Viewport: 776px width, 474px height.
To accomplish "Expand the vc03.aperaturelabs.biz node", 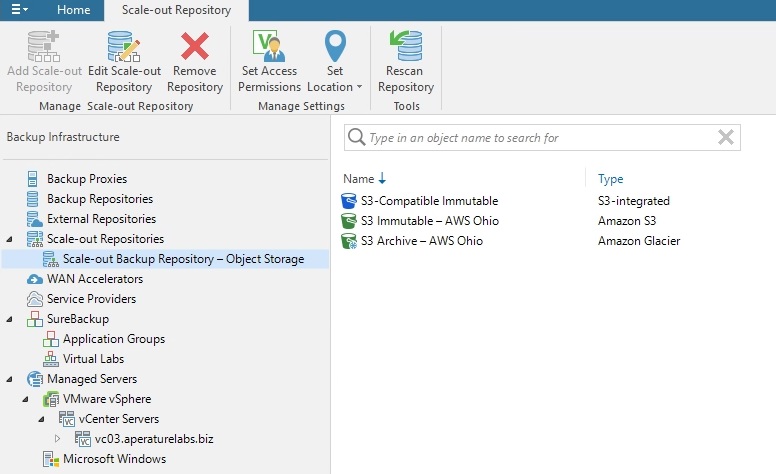I will (x=57, y=438).
